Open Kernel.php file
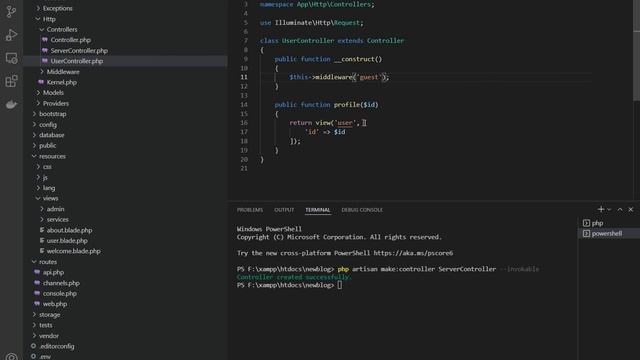This screenshot has height=360, width=640. click(62, 82)
